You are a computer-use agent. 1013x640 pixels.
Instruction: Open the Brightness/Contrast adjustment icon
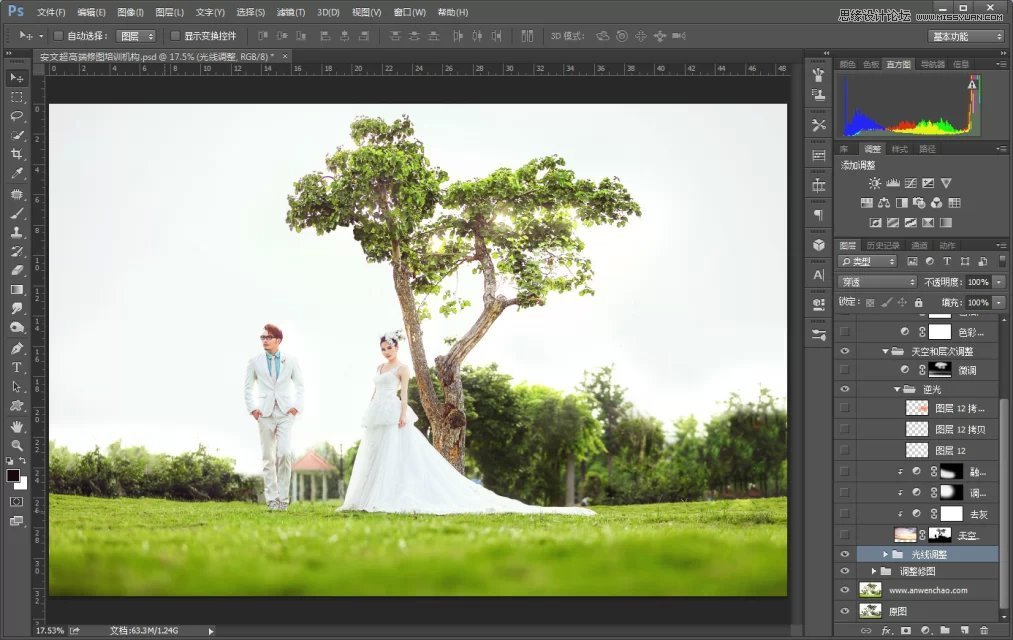pyautogui.click(x=875, y=182)
